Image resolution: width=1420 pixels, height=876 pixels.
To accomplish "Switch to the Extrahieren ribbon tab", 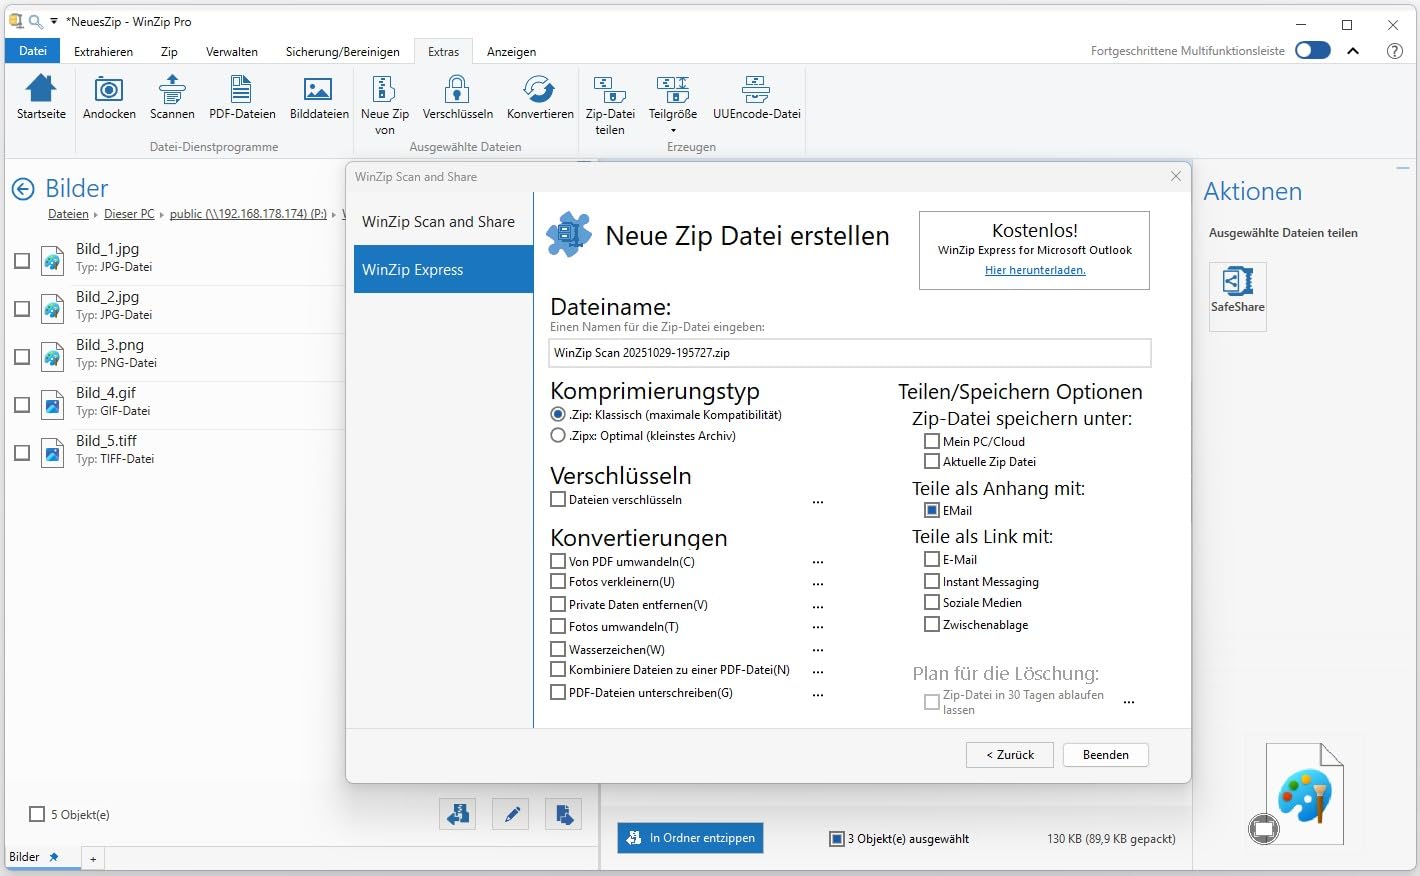I will [103, 51].
